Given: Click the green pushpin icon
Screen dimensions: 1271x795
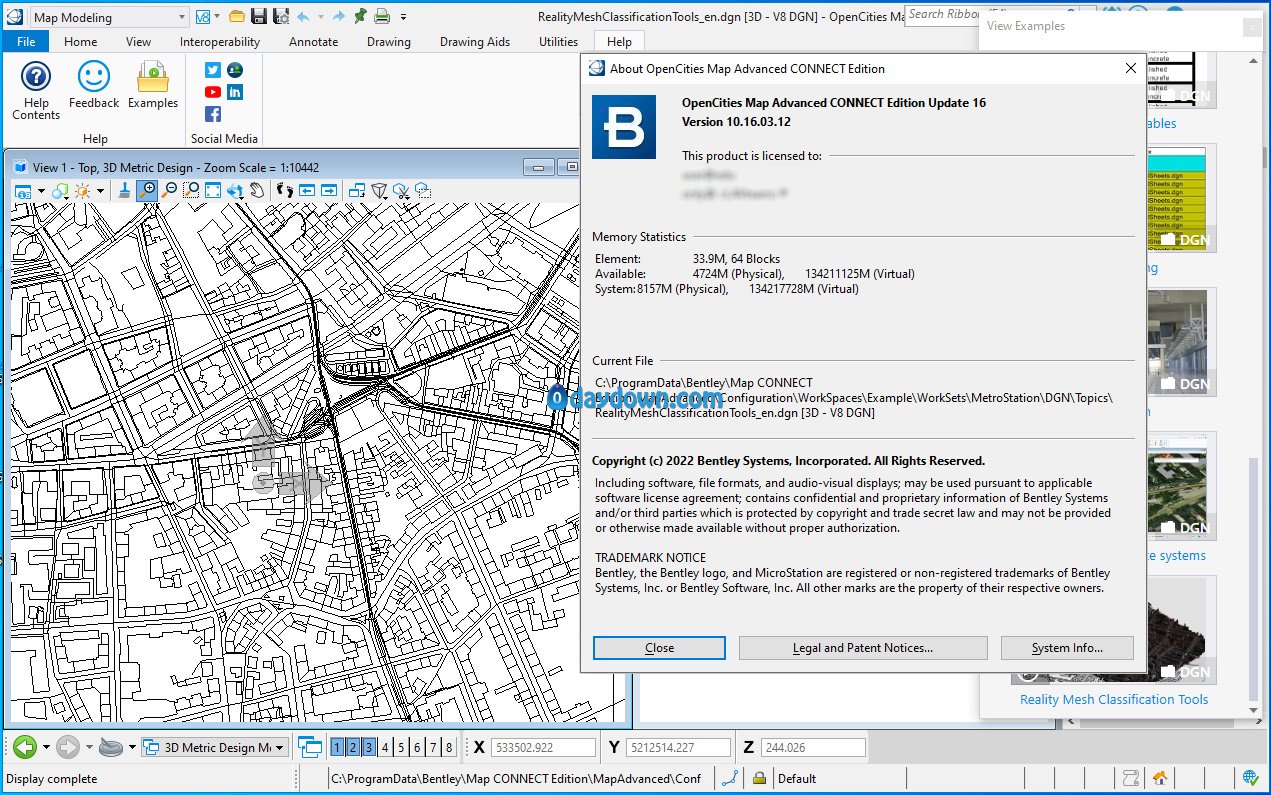Looking at the screenshot, I should (360, 16).
